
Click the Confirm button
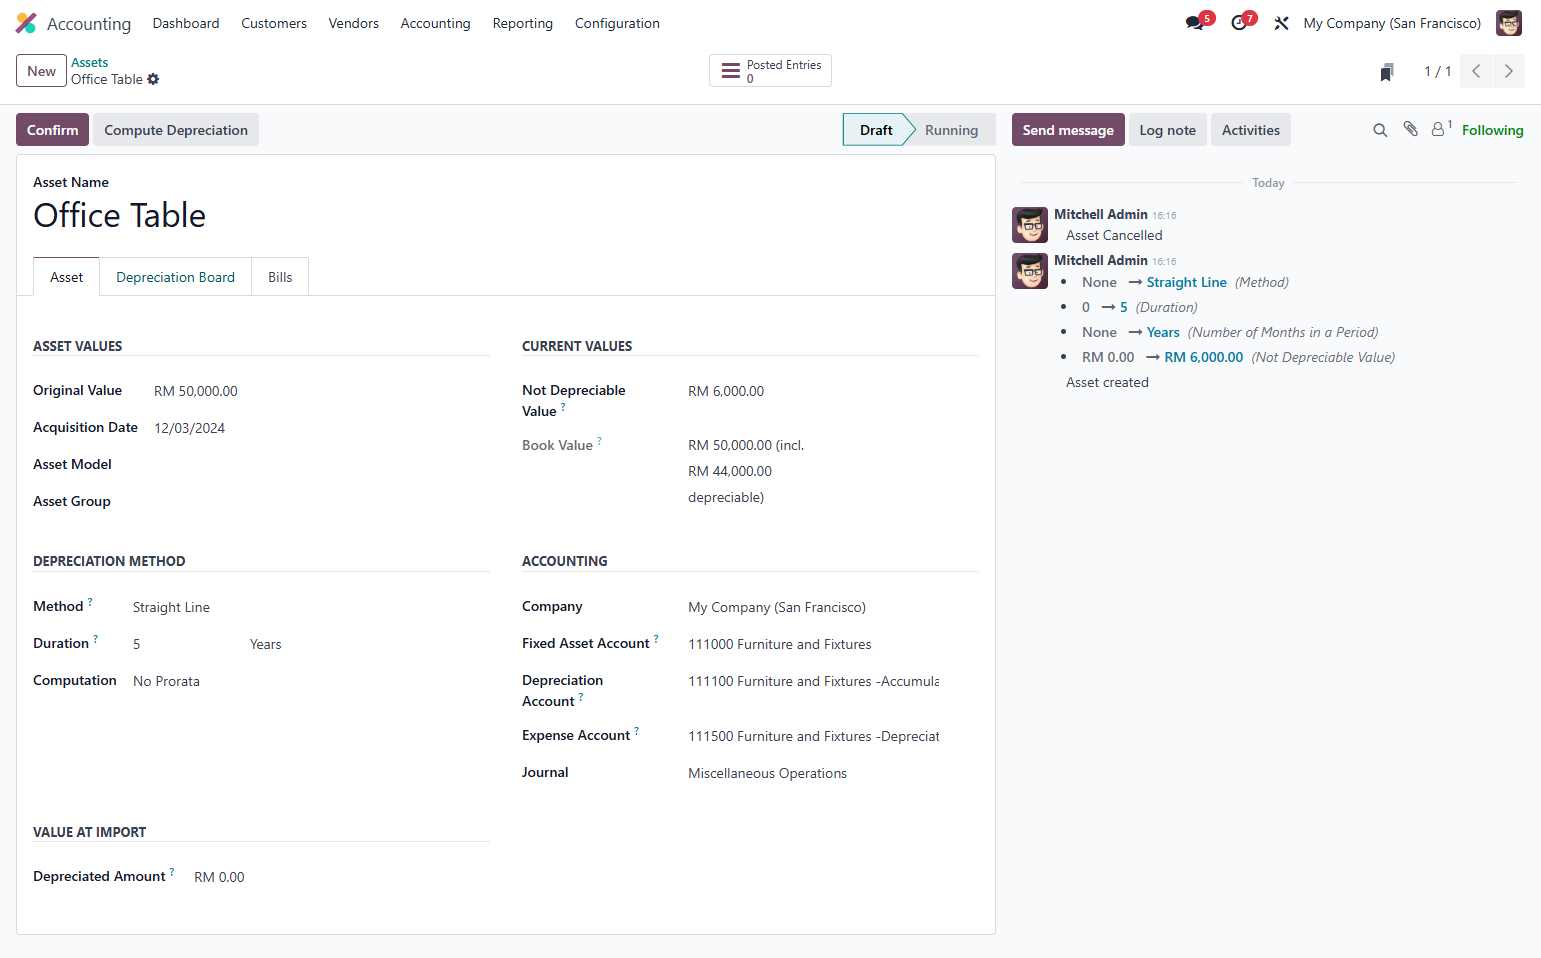pyautogui.click(x=52, y=130)
